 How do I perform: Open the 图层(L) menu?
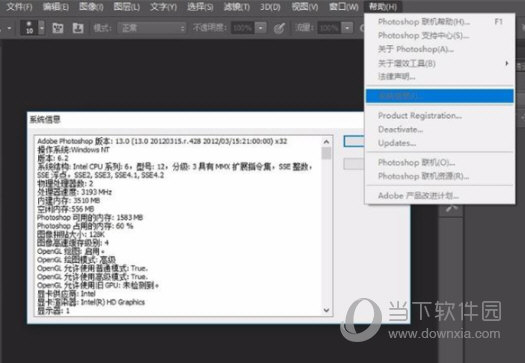pyautogui.click(x=127, y=6)
